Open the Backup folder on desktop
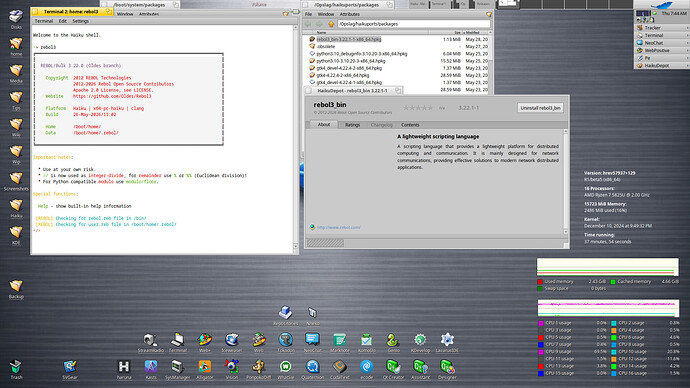This screenshot has height=388, width=690. tap(16, 286)
